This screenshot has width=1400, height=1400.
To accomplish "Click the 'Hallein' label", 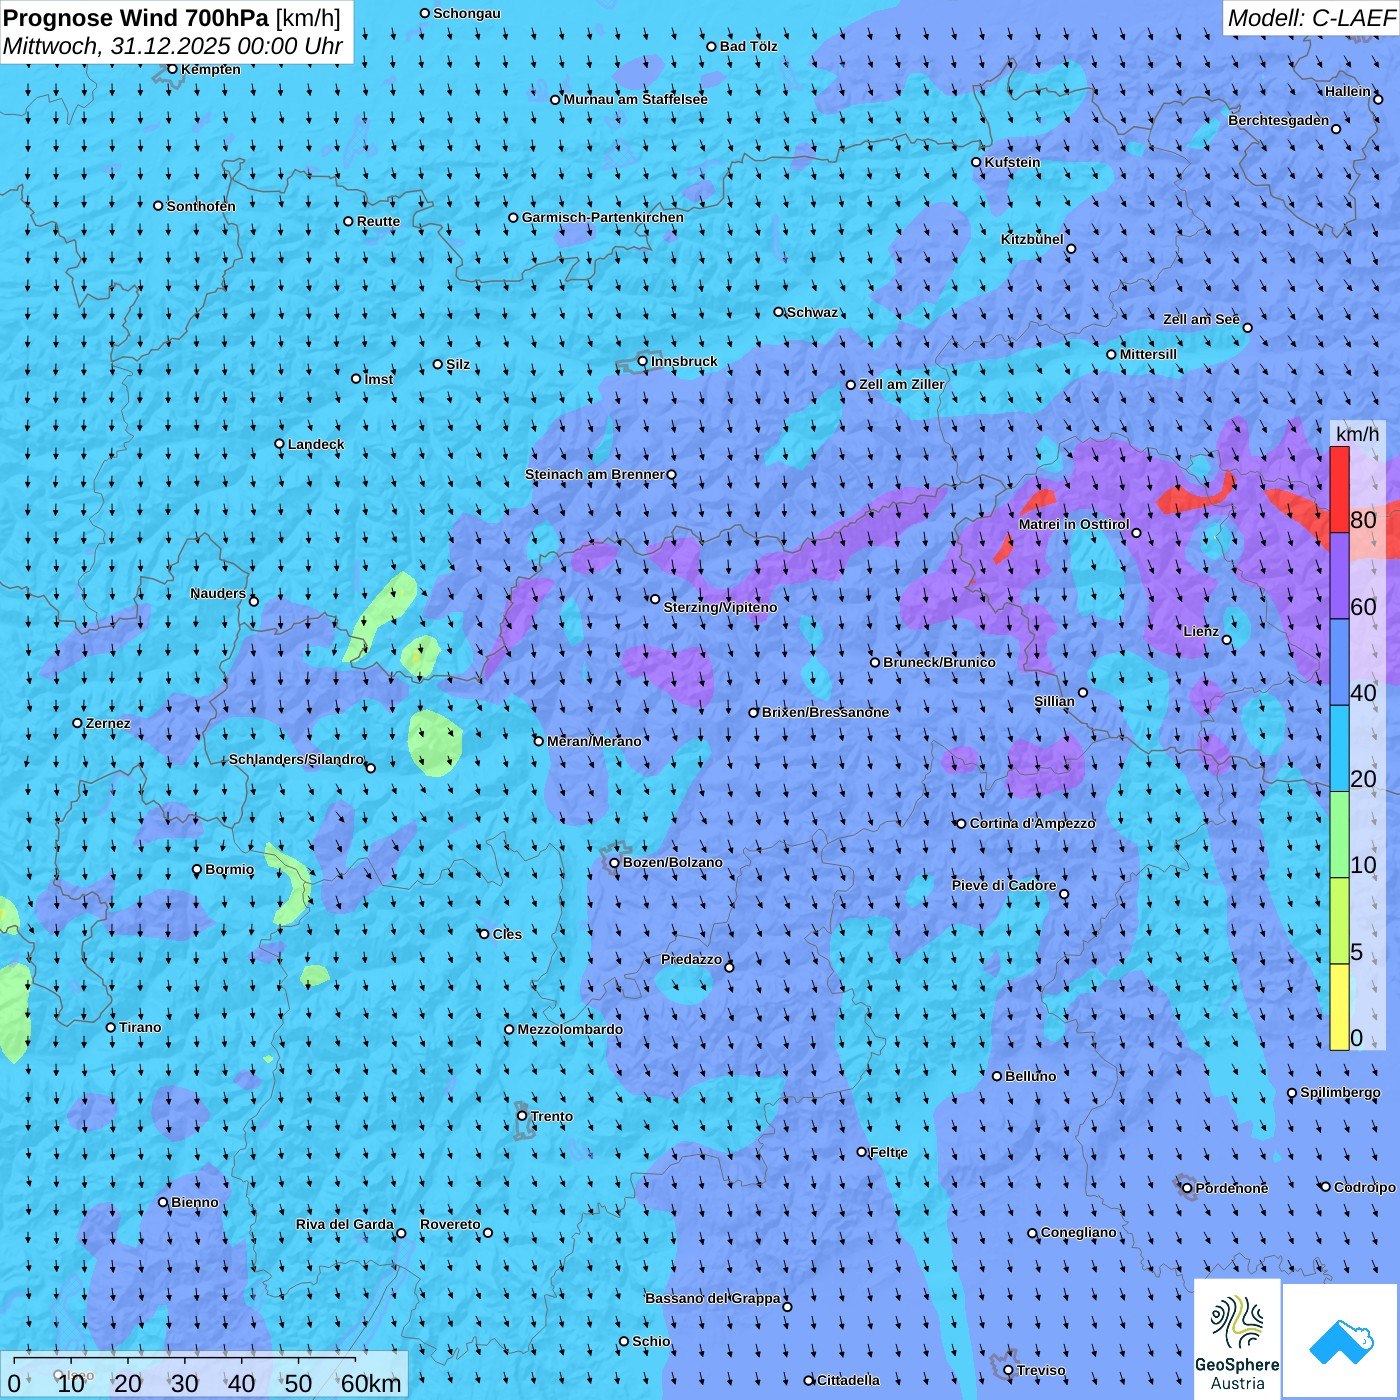I will pyautogui.click(x=1348, y=91).
